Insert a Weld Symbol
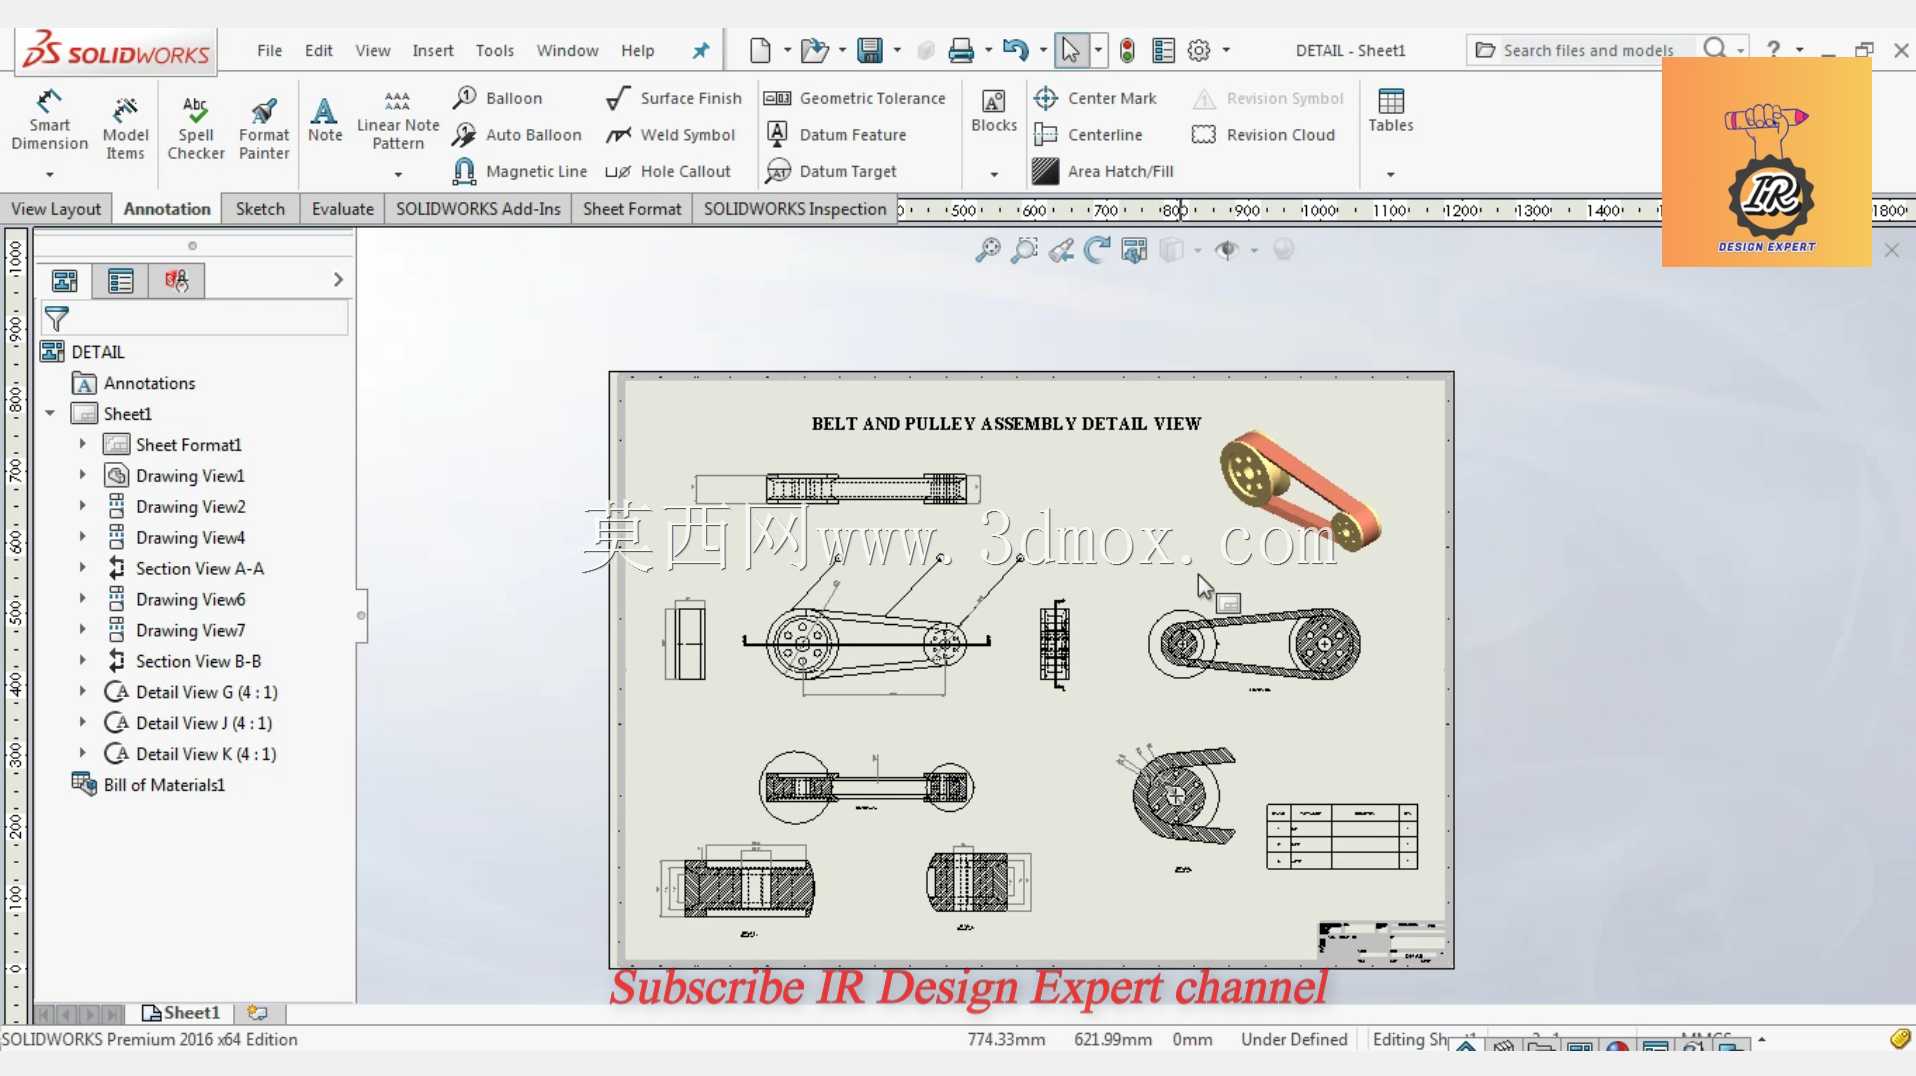1916x1076 pixels. pos(671,134)
